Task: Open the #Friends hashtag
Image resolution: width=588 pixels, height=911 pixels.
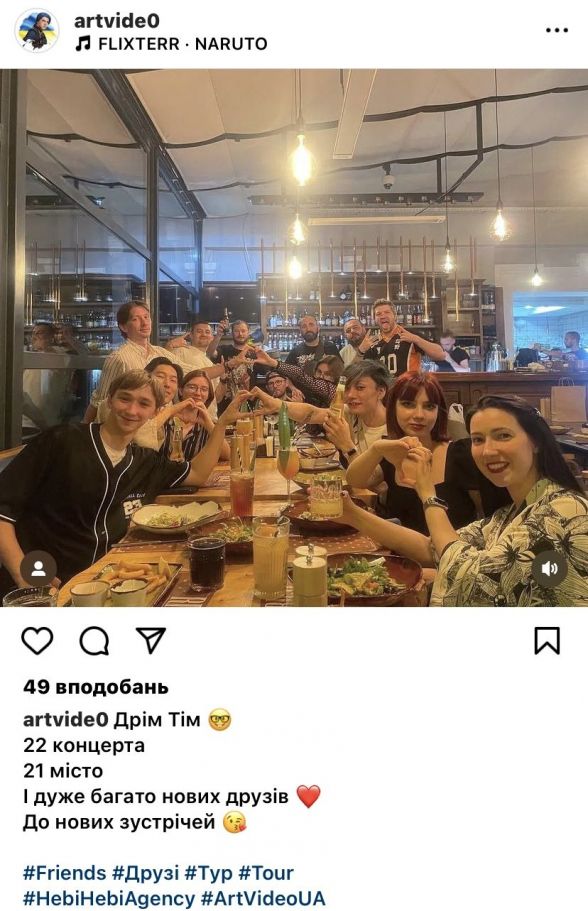Action: click(64, 873)
